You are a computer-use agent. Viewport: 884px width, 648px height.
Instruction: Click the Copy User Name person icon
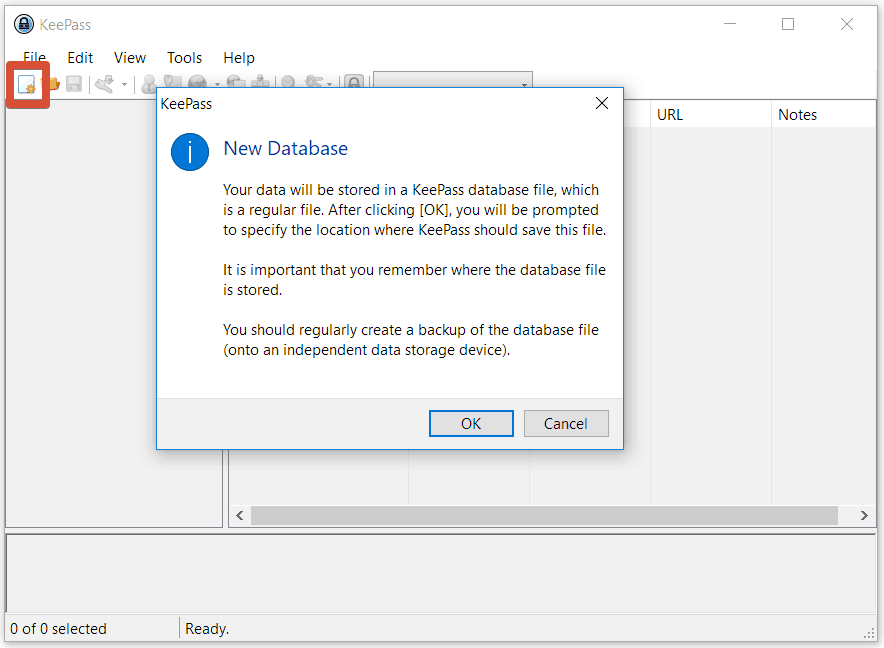149,82
